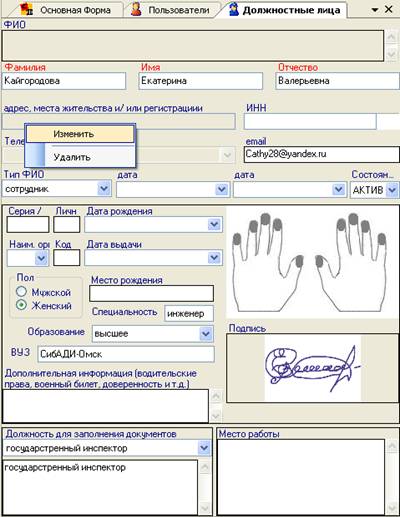Image resolution: width=400 pixels, height=517 pixels.
Task: Expand the Должность для заполнения документов dropdown
Action: [204, 448]
